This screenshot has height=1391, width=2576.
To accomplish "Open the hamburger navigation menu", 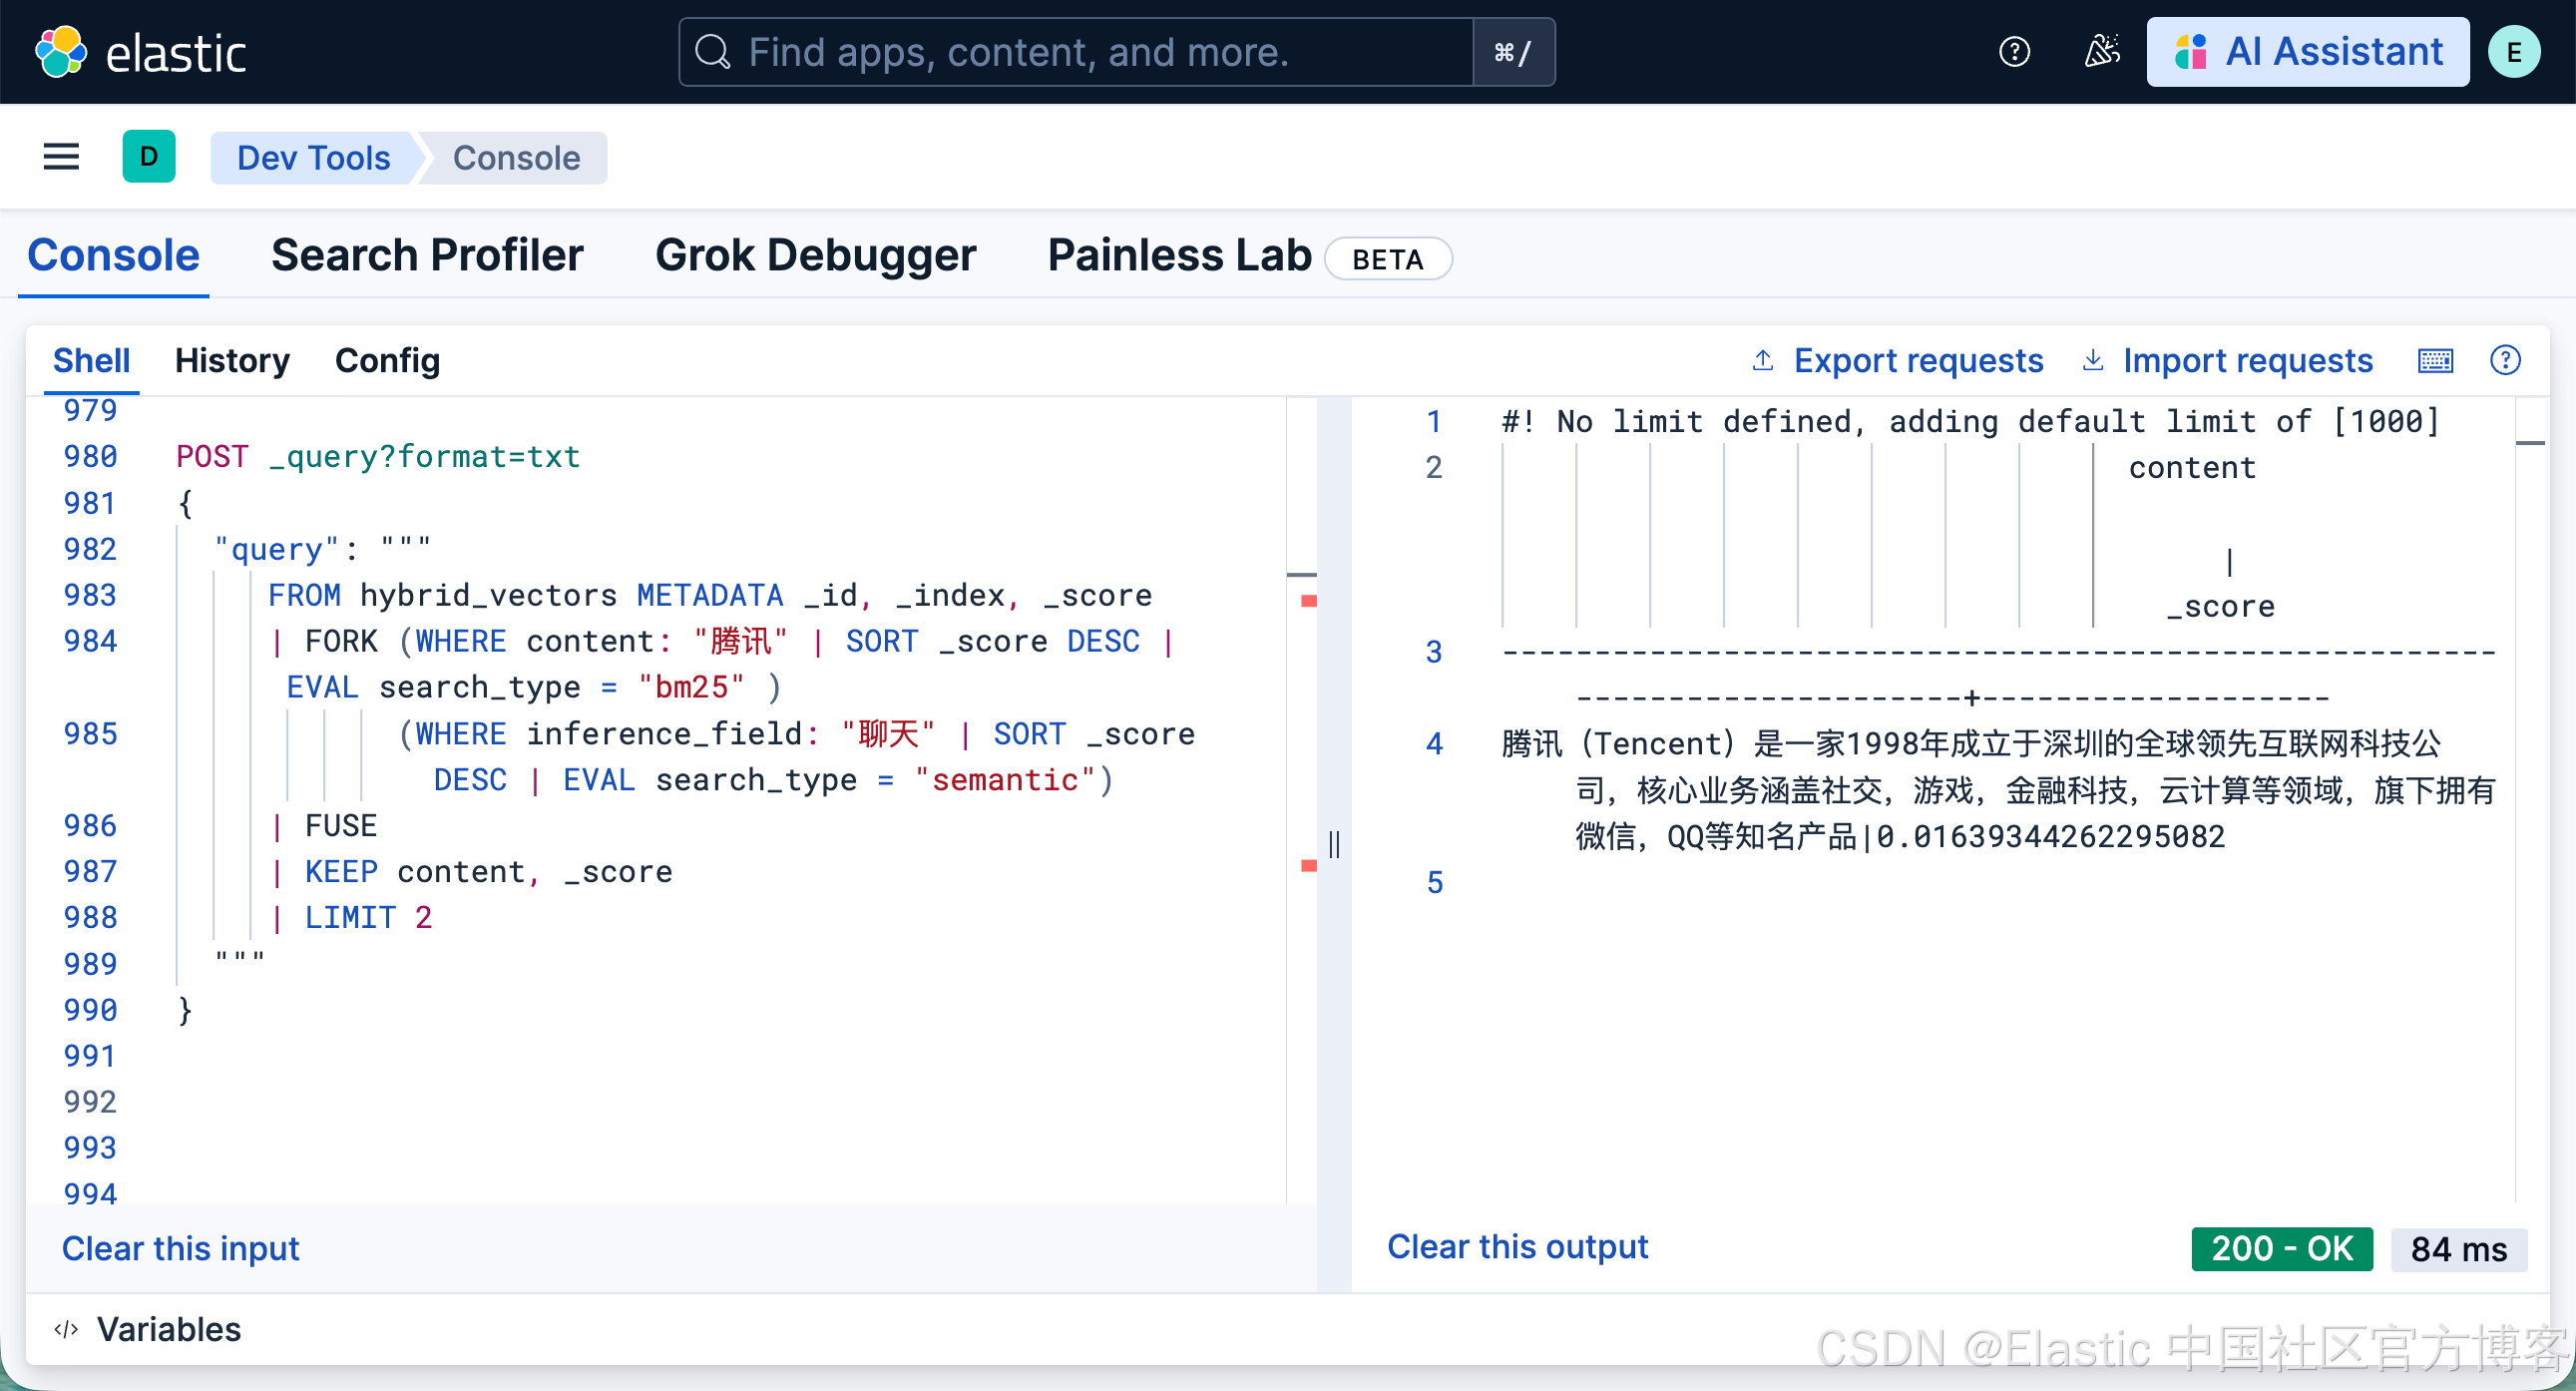I will (61, 157).
